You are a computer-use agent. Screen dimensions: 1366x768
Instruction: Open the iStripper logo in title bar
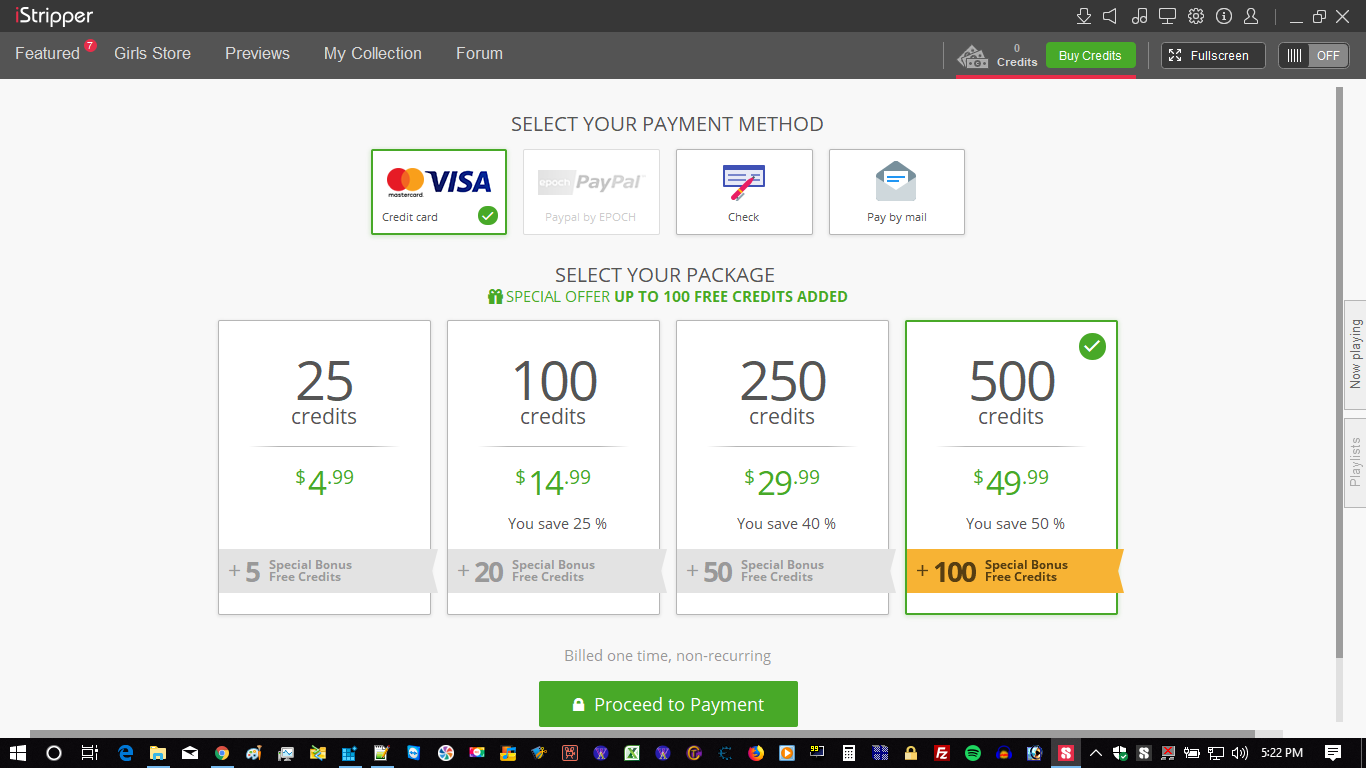click(x=54, y=16)
